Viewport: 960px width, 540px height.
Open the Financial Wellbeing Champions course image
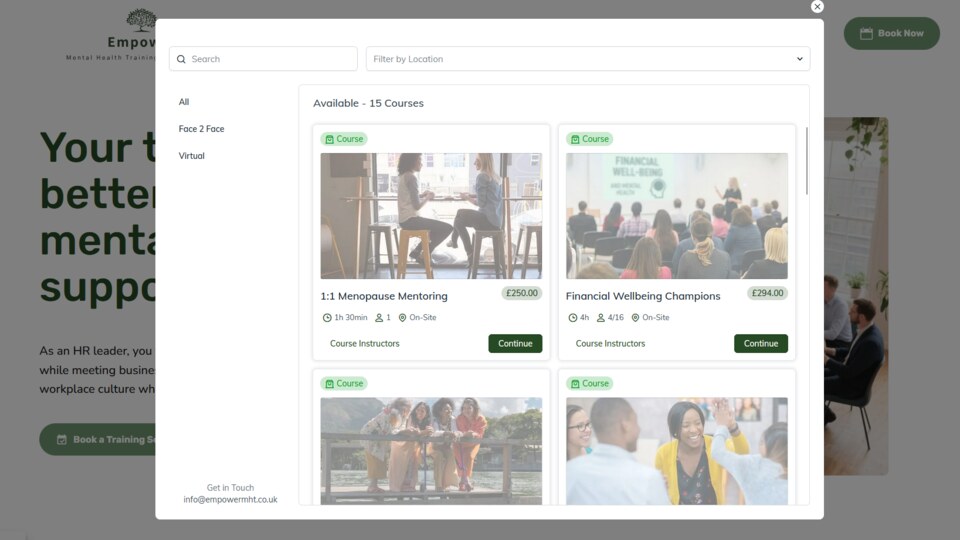(676, 216)
